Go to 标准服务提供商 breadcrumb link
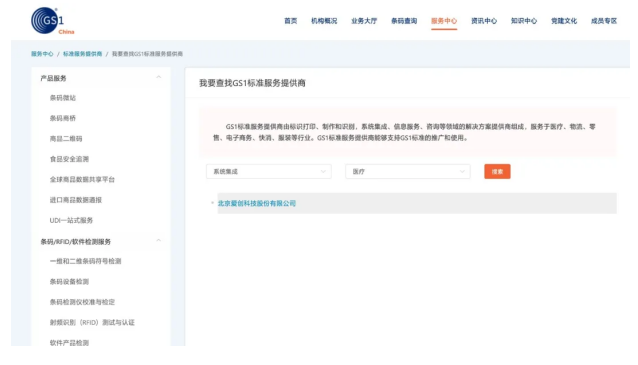 pyautogui.click(x=83, y=54)
